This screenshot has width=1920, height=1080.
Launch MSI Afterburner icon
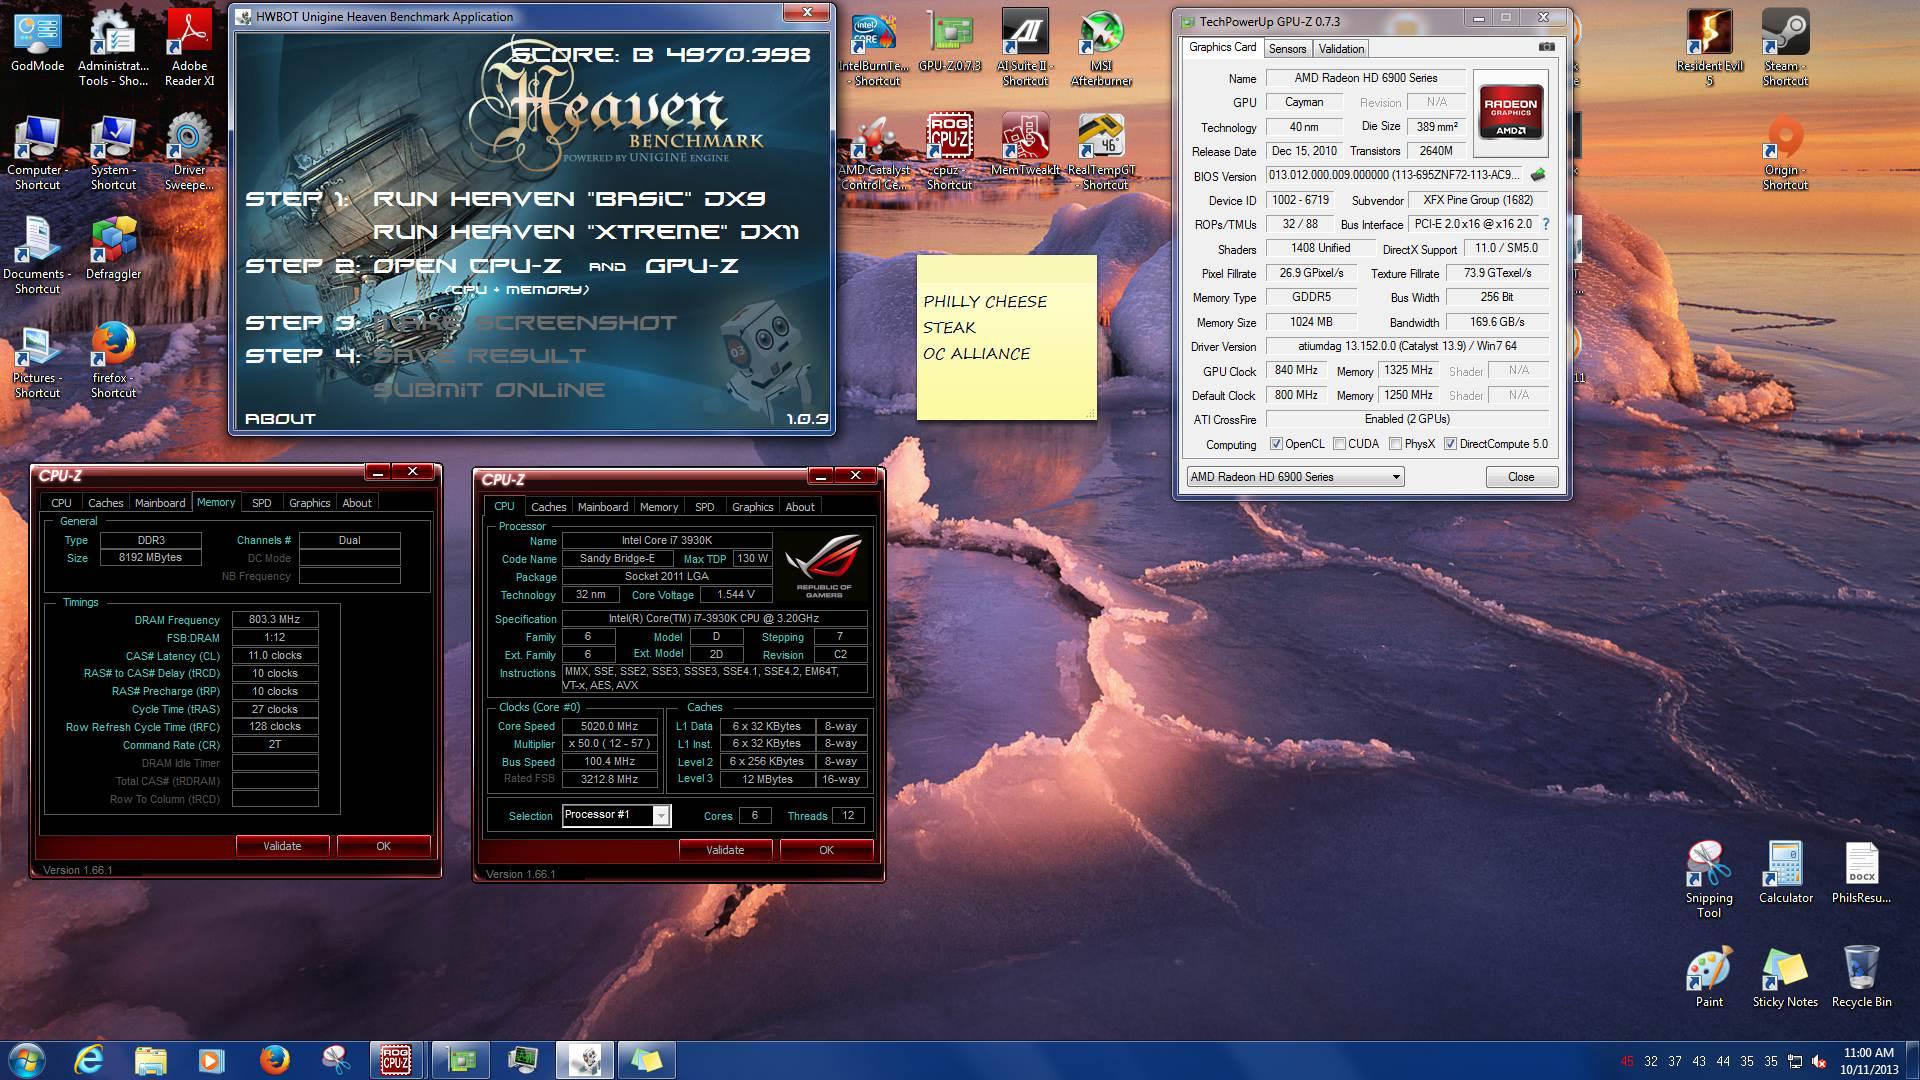[1101, 47]
